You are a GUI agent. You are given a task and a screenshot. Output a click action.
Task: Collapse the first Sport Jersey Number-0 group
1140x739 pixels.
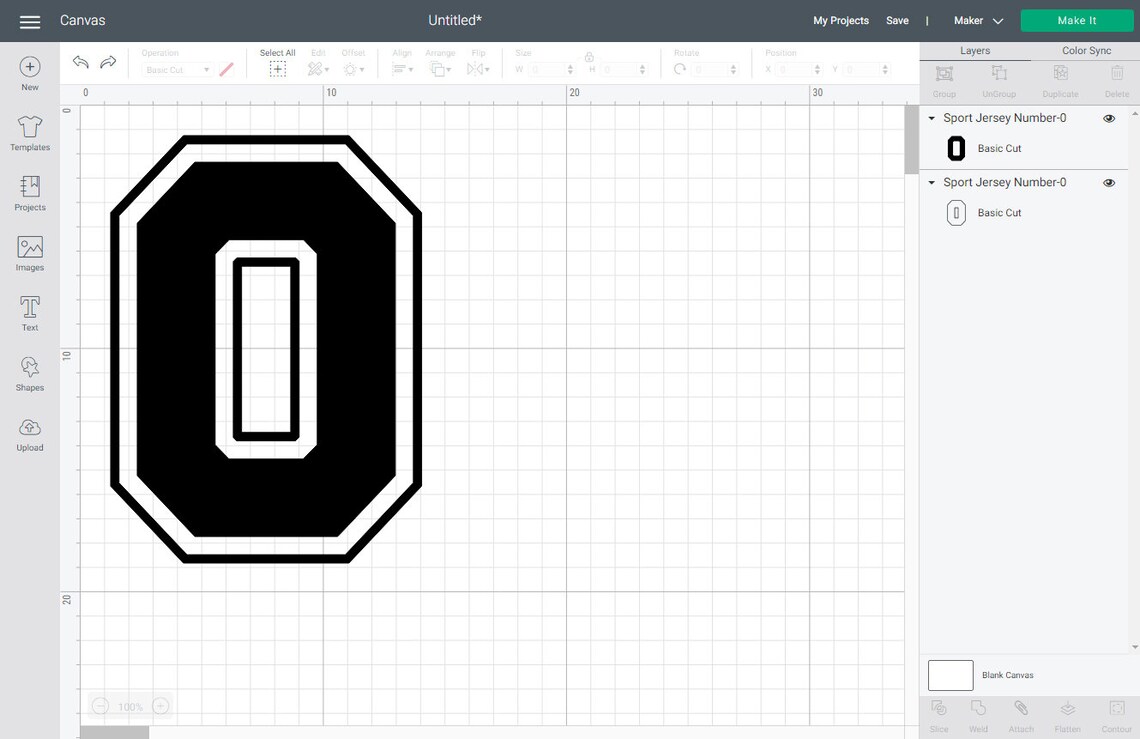[931, 117]
